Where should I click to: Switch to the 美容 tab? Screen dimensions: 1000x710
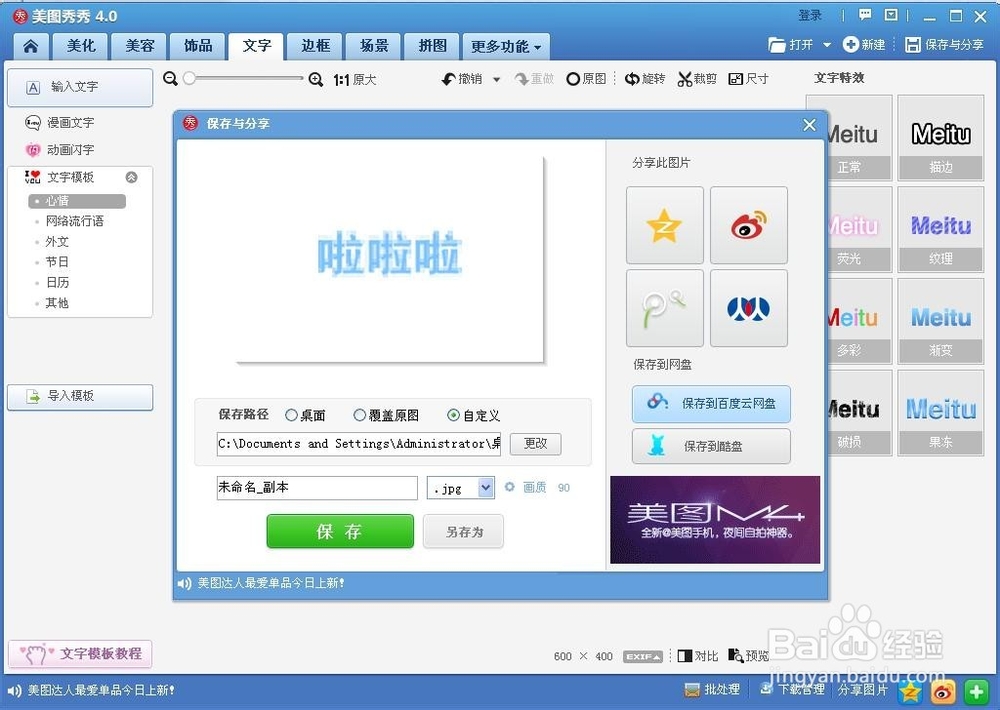pyautogui.click(x=138, y=46)
